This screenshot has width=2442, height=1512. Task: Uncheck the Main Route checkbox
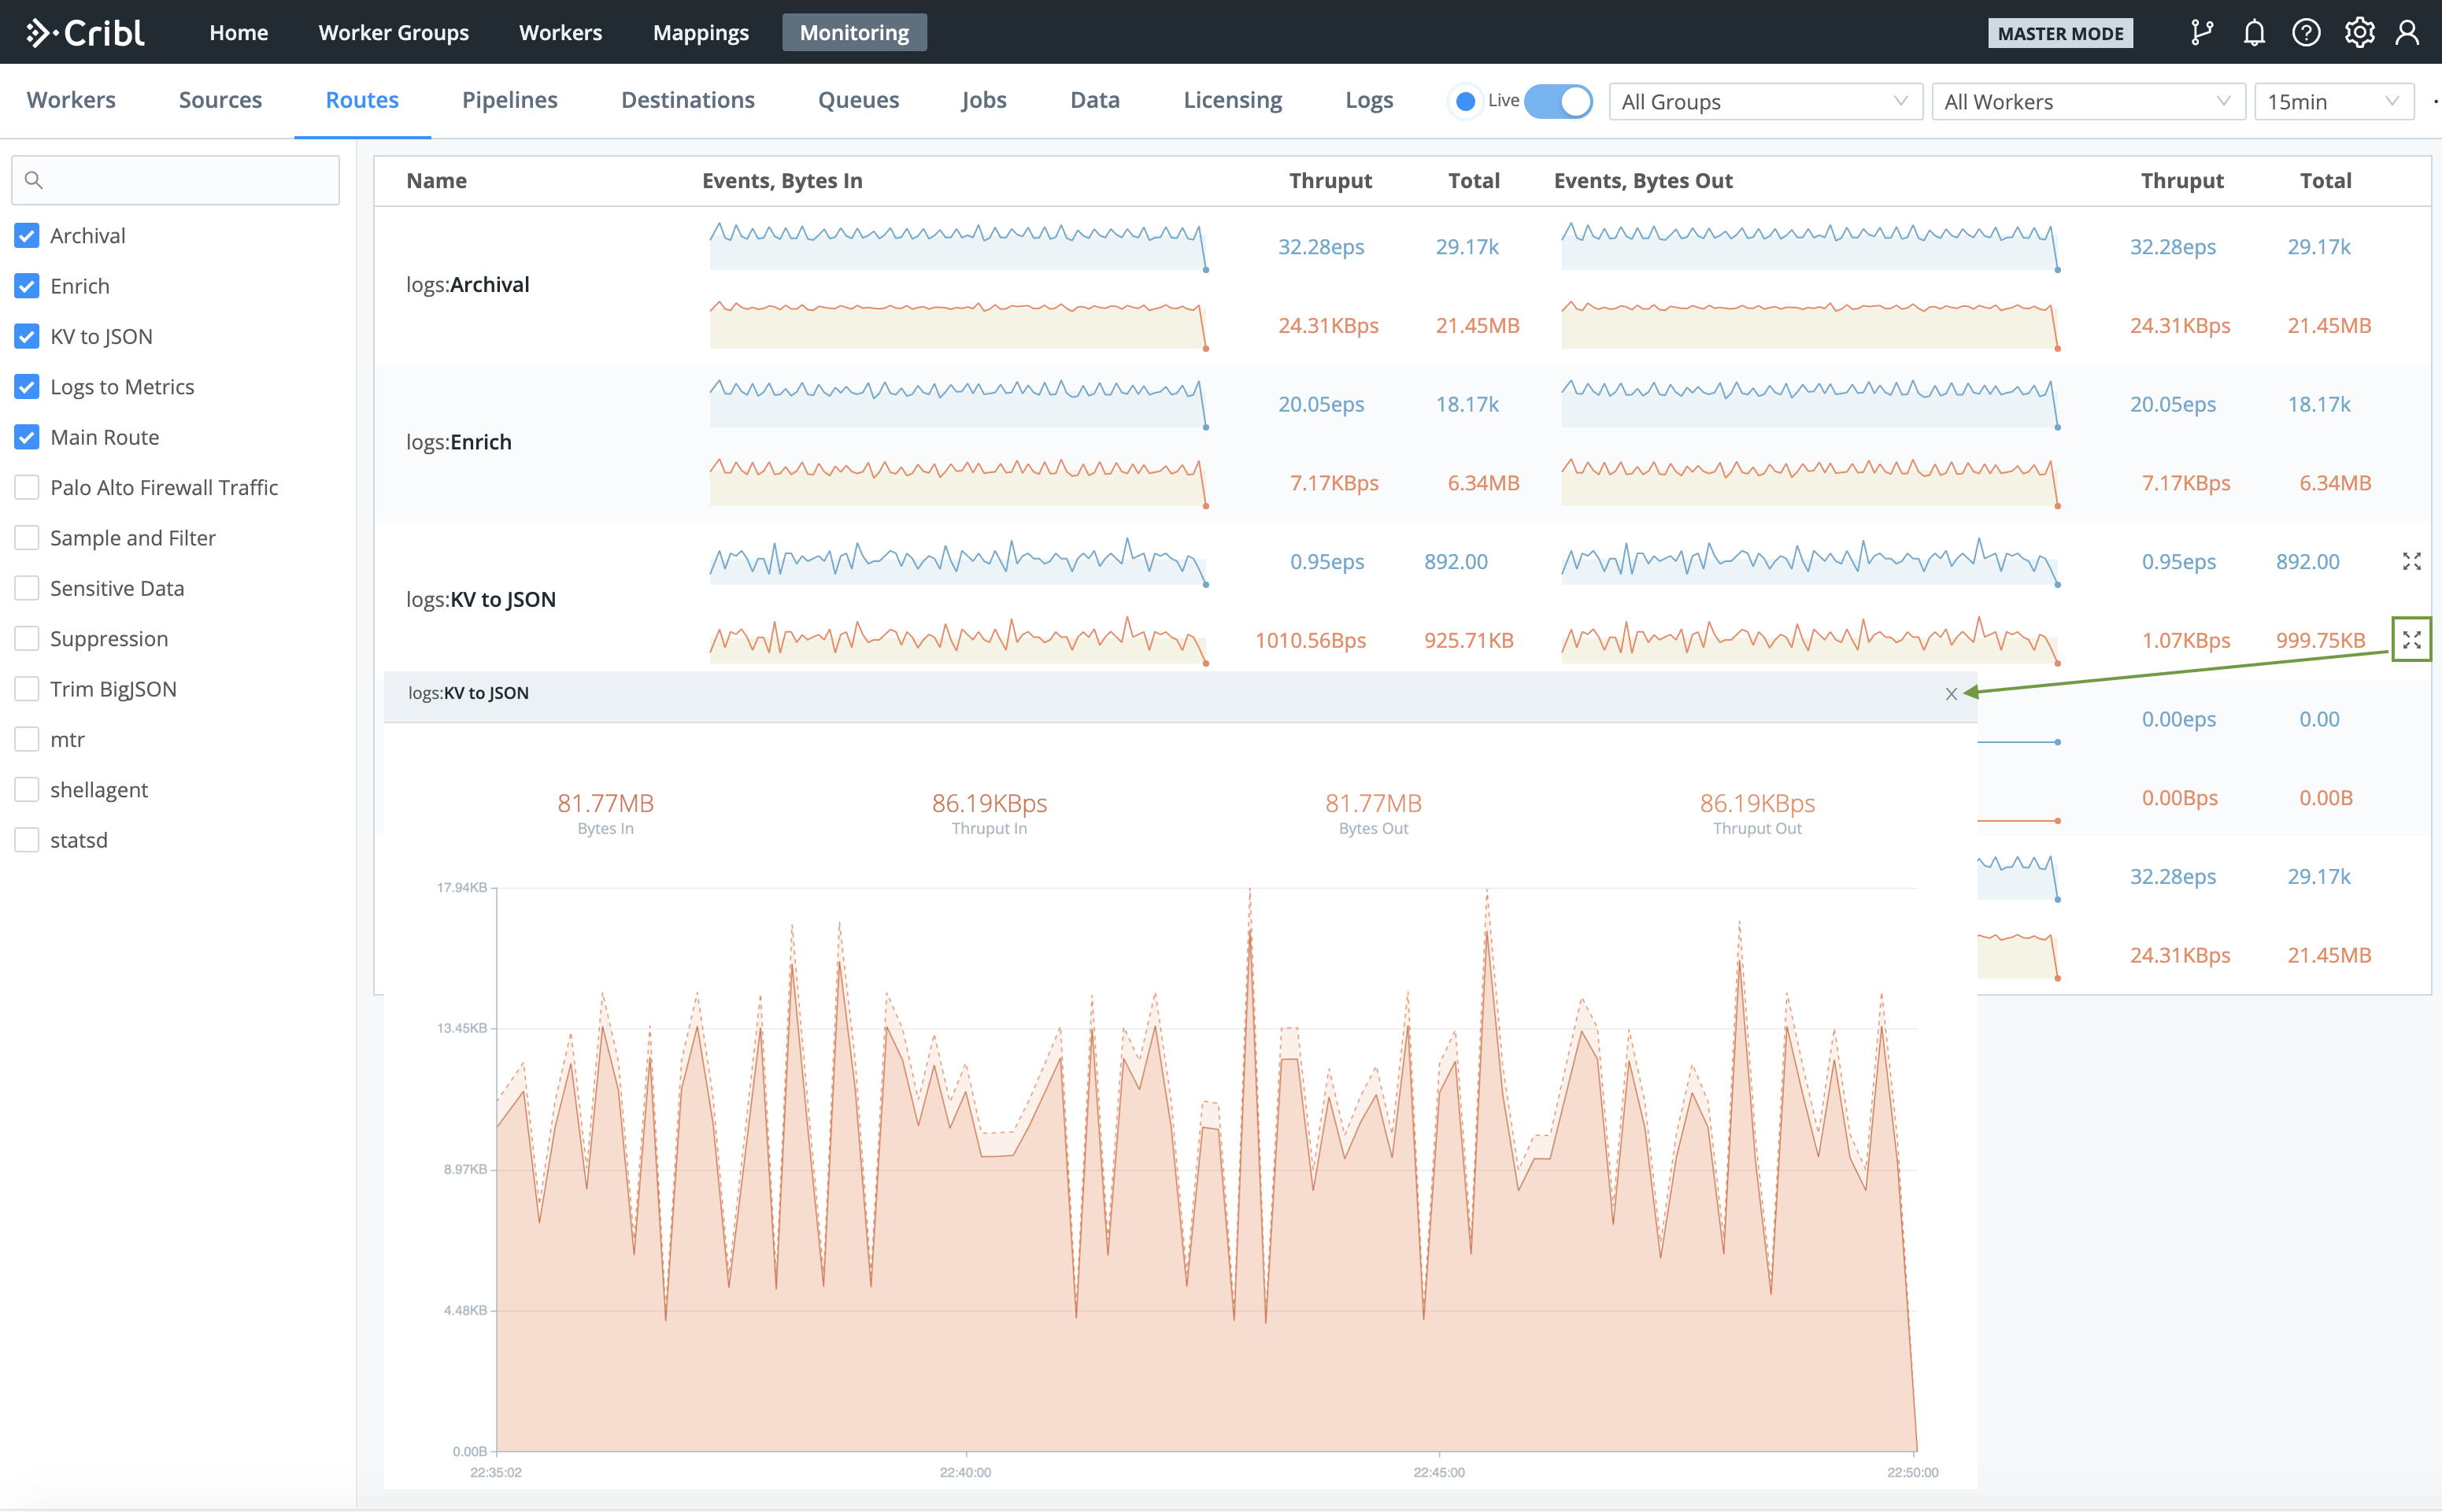[27, 437]
